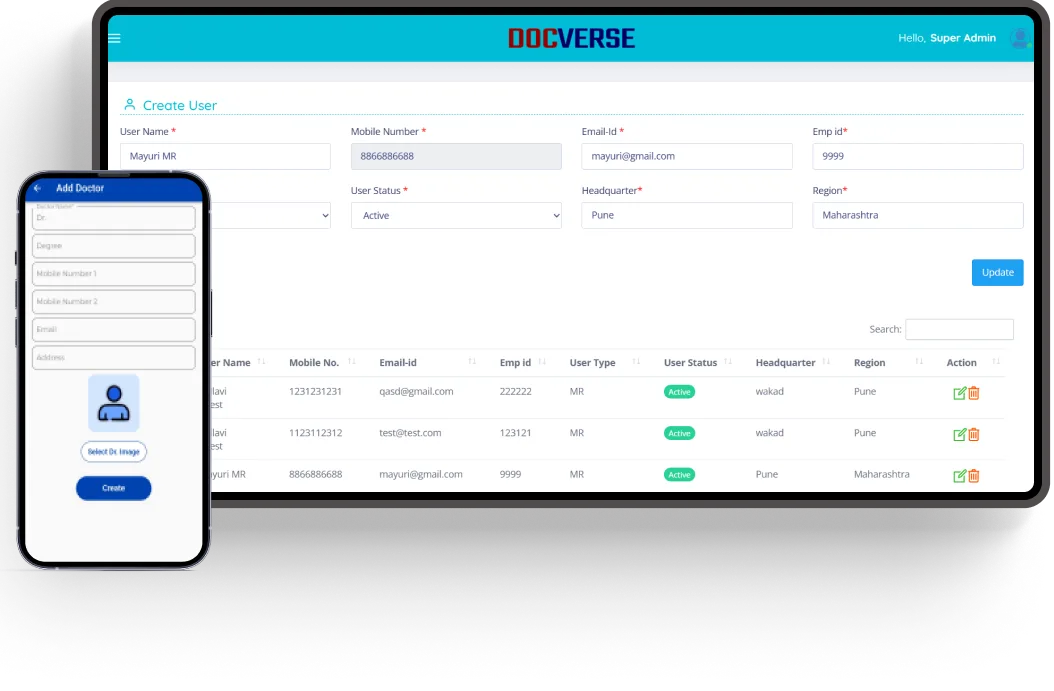Delete the test@test.com user row
The image size is (1054, 691).
[973, 435]
